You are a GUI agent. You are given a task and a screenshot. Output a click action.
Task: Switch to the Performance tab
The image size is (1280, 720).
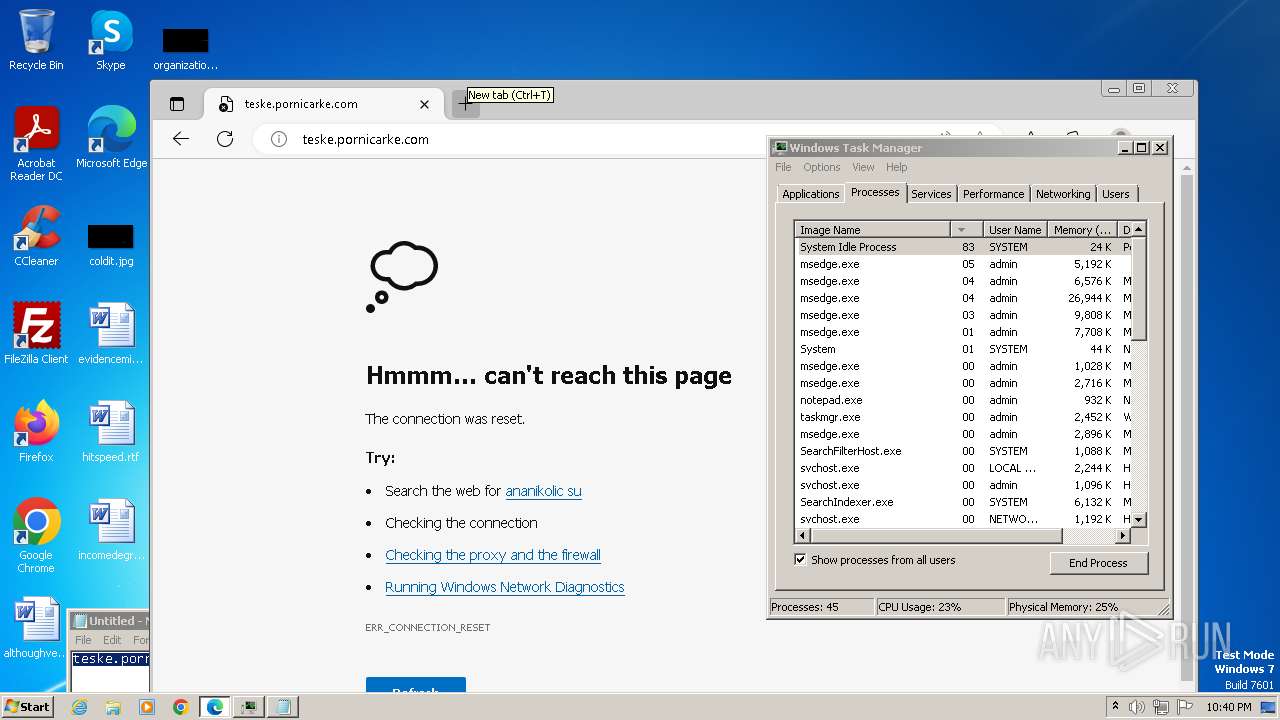[x=994, y=194]
